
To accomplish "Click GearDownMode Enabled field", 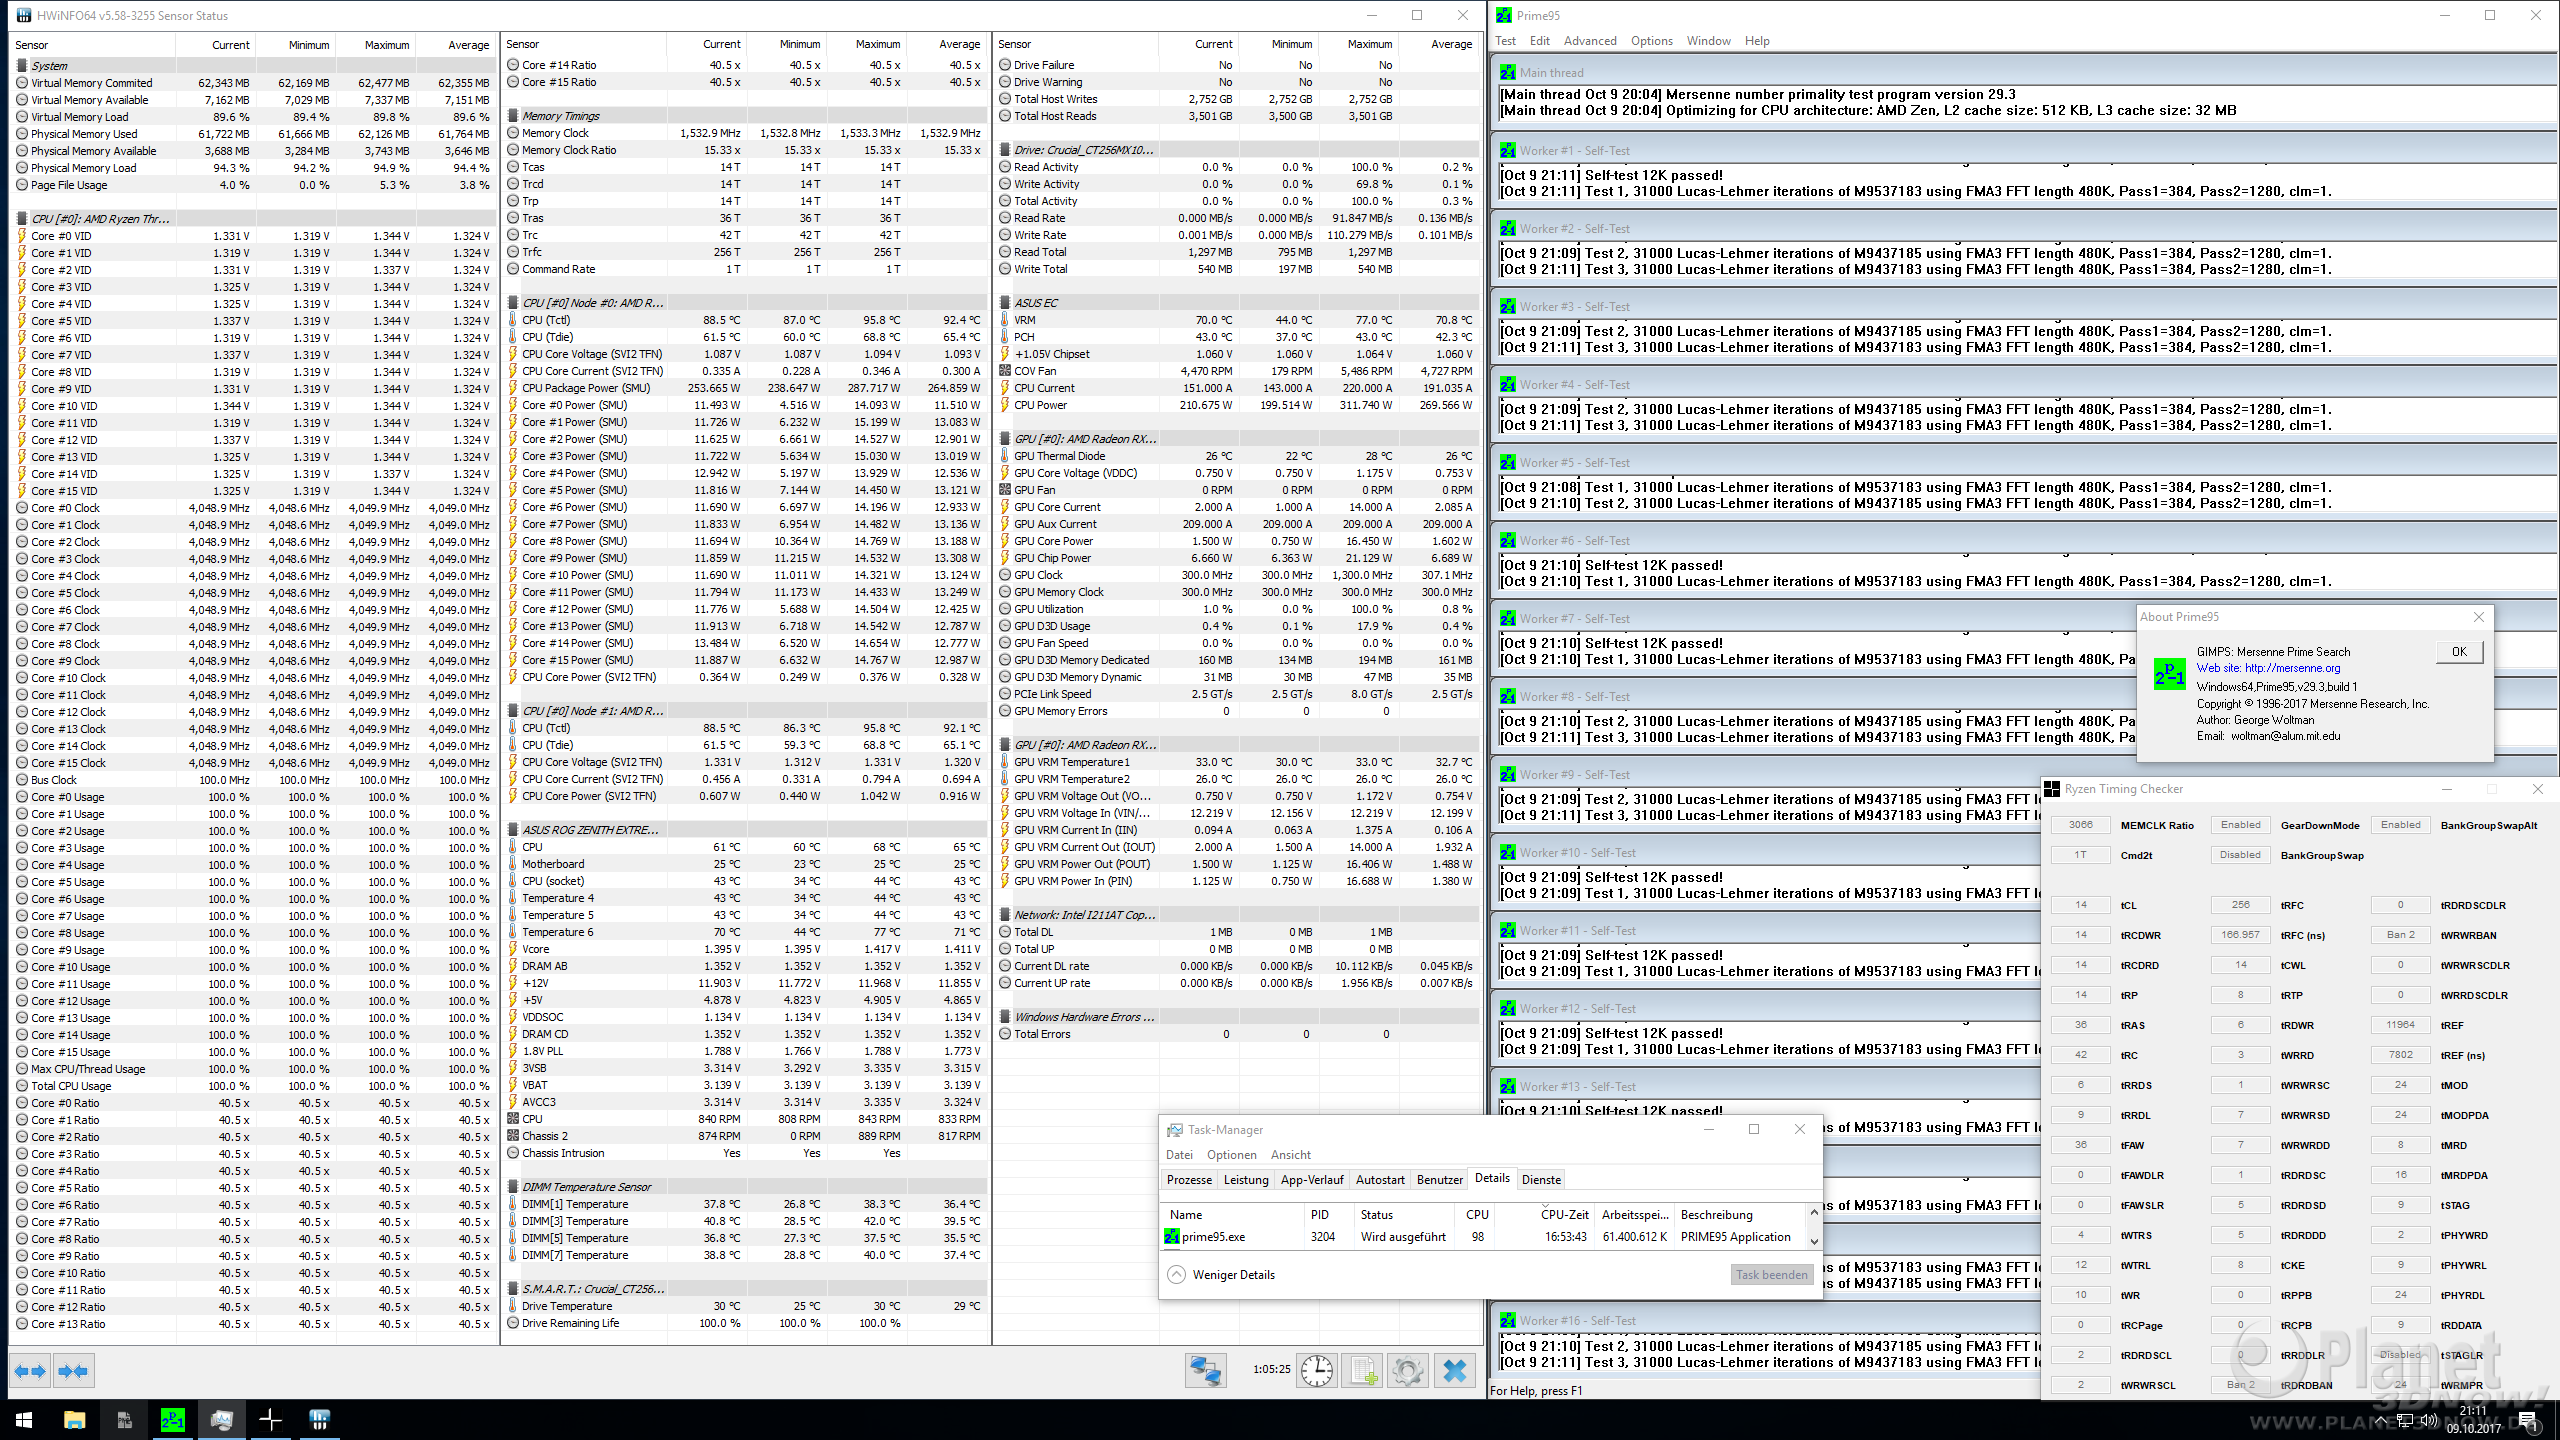I will point(2240,825).
